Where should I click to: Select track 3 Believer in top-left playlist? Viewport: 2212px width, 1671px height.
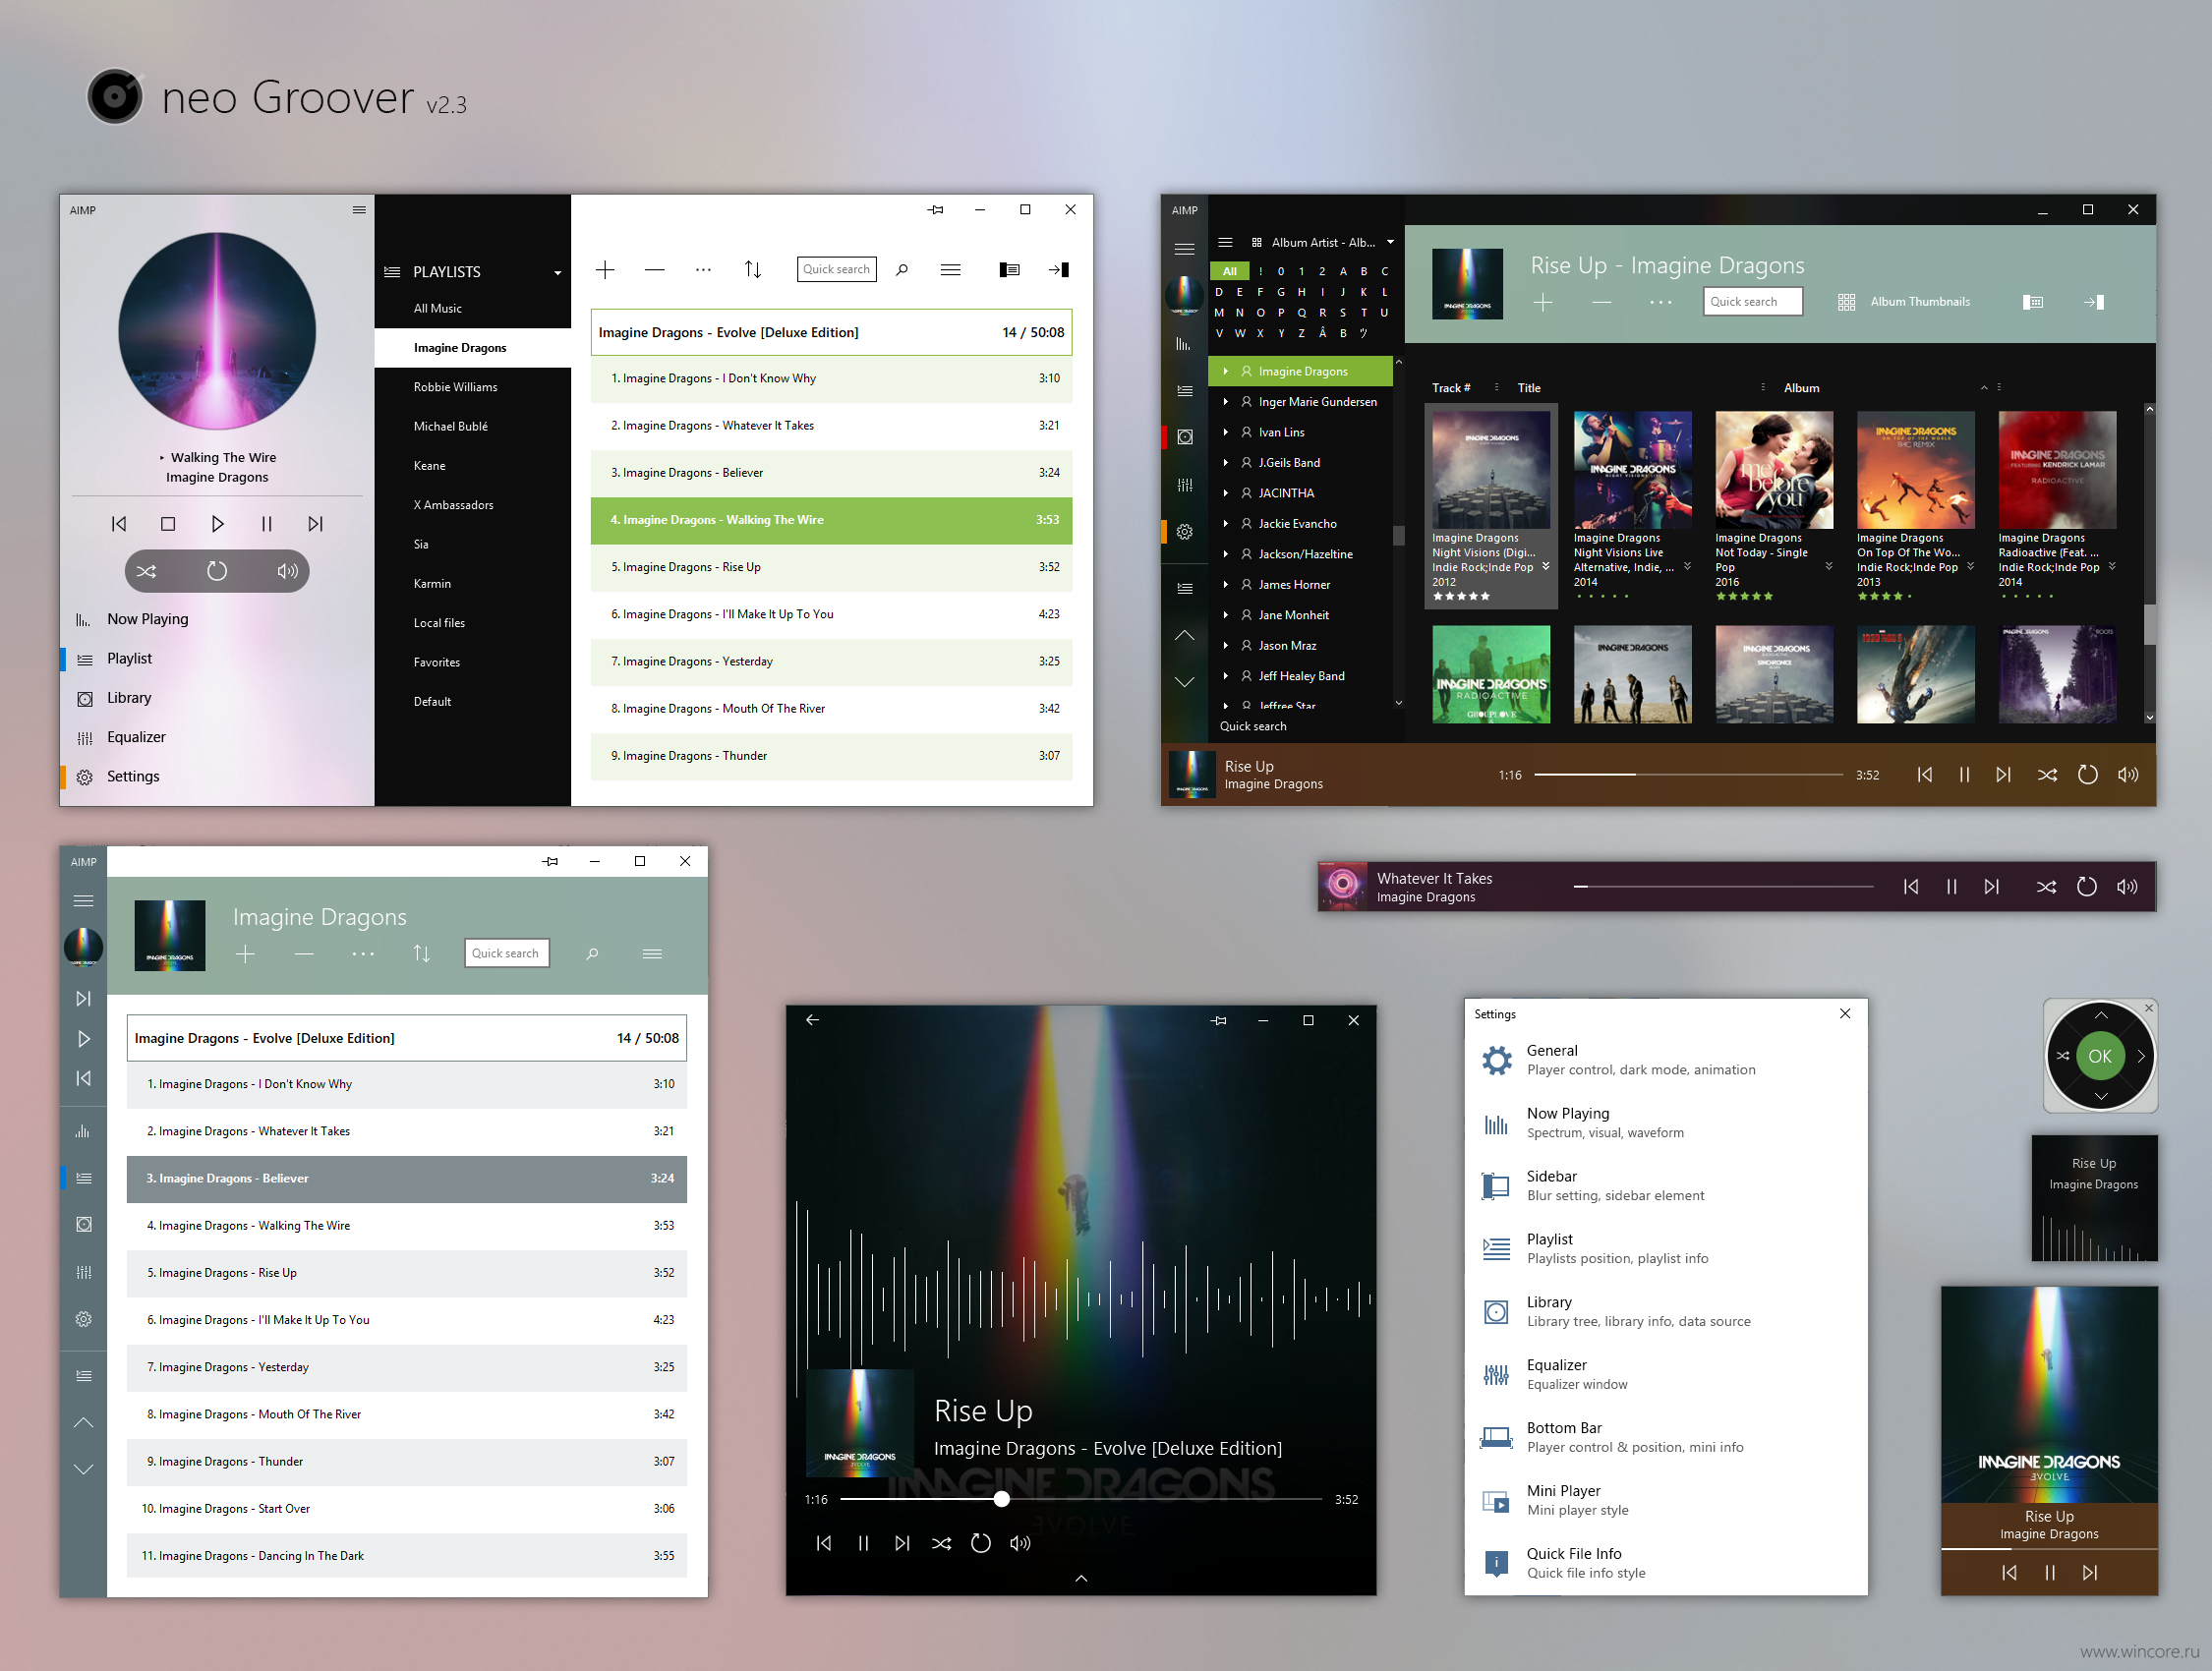click(832, 473)
